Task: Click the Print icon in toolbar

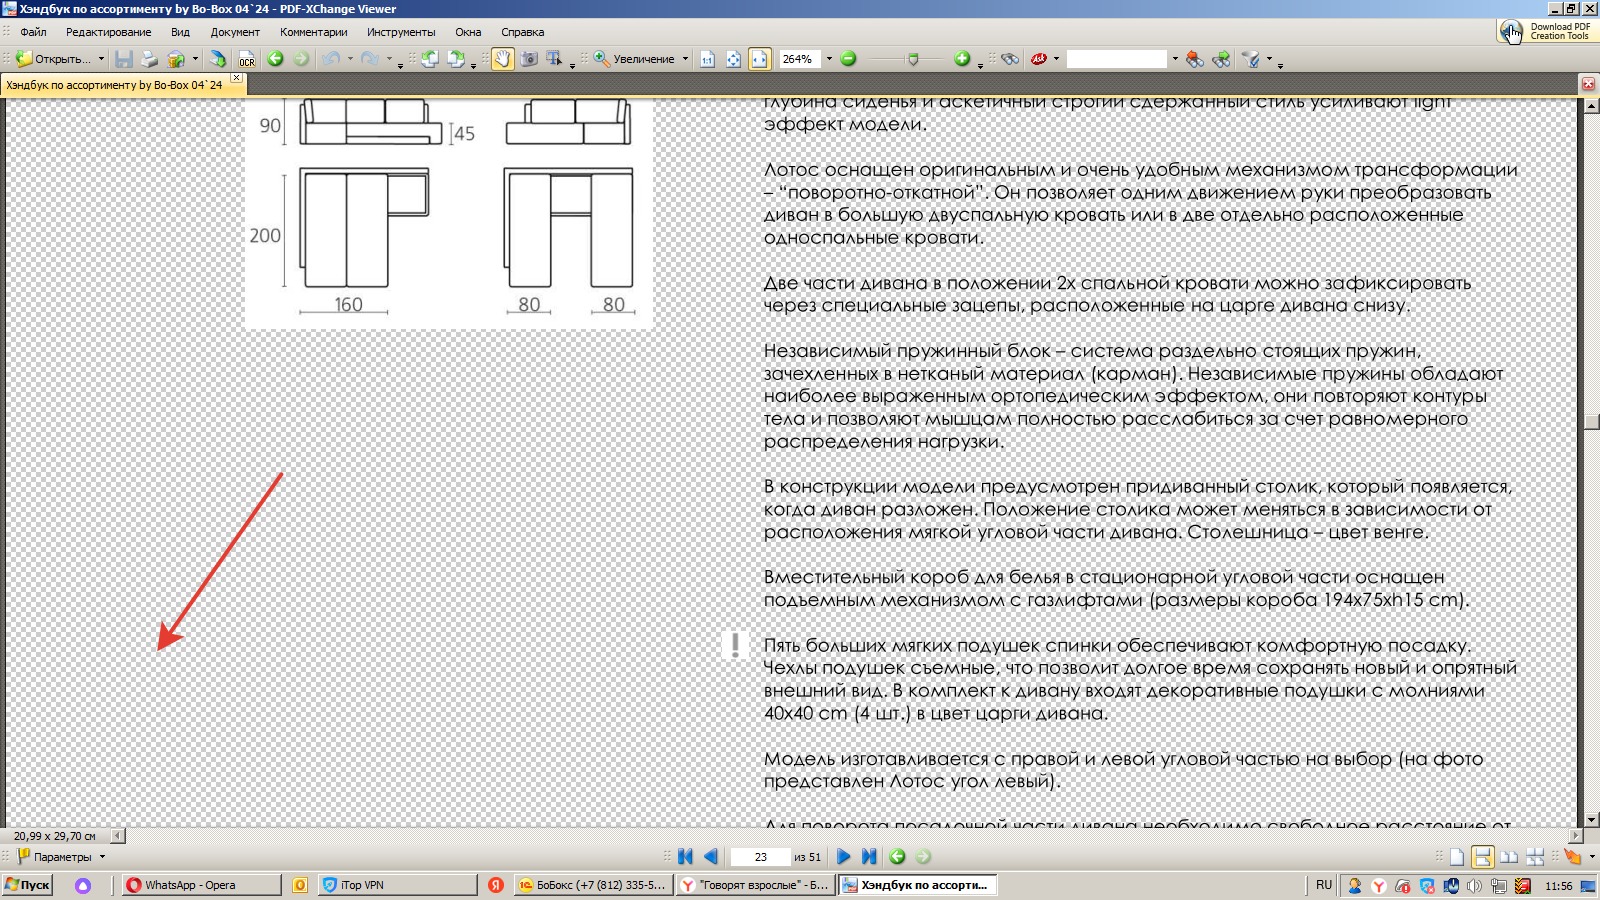Action: pyautogui.click(x=149, y=59)
